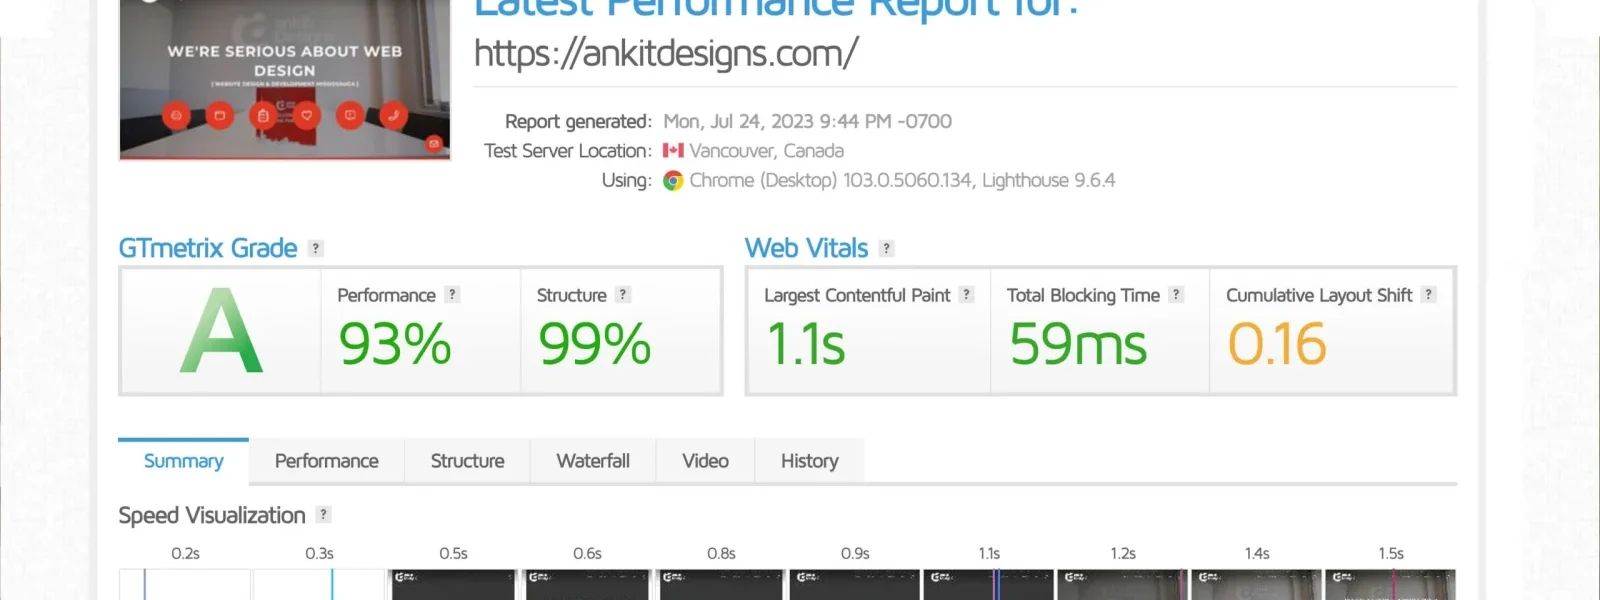Viewport: 1600px width, 600px height.
Task: Click the grade A letter
Action: (222, 331)
